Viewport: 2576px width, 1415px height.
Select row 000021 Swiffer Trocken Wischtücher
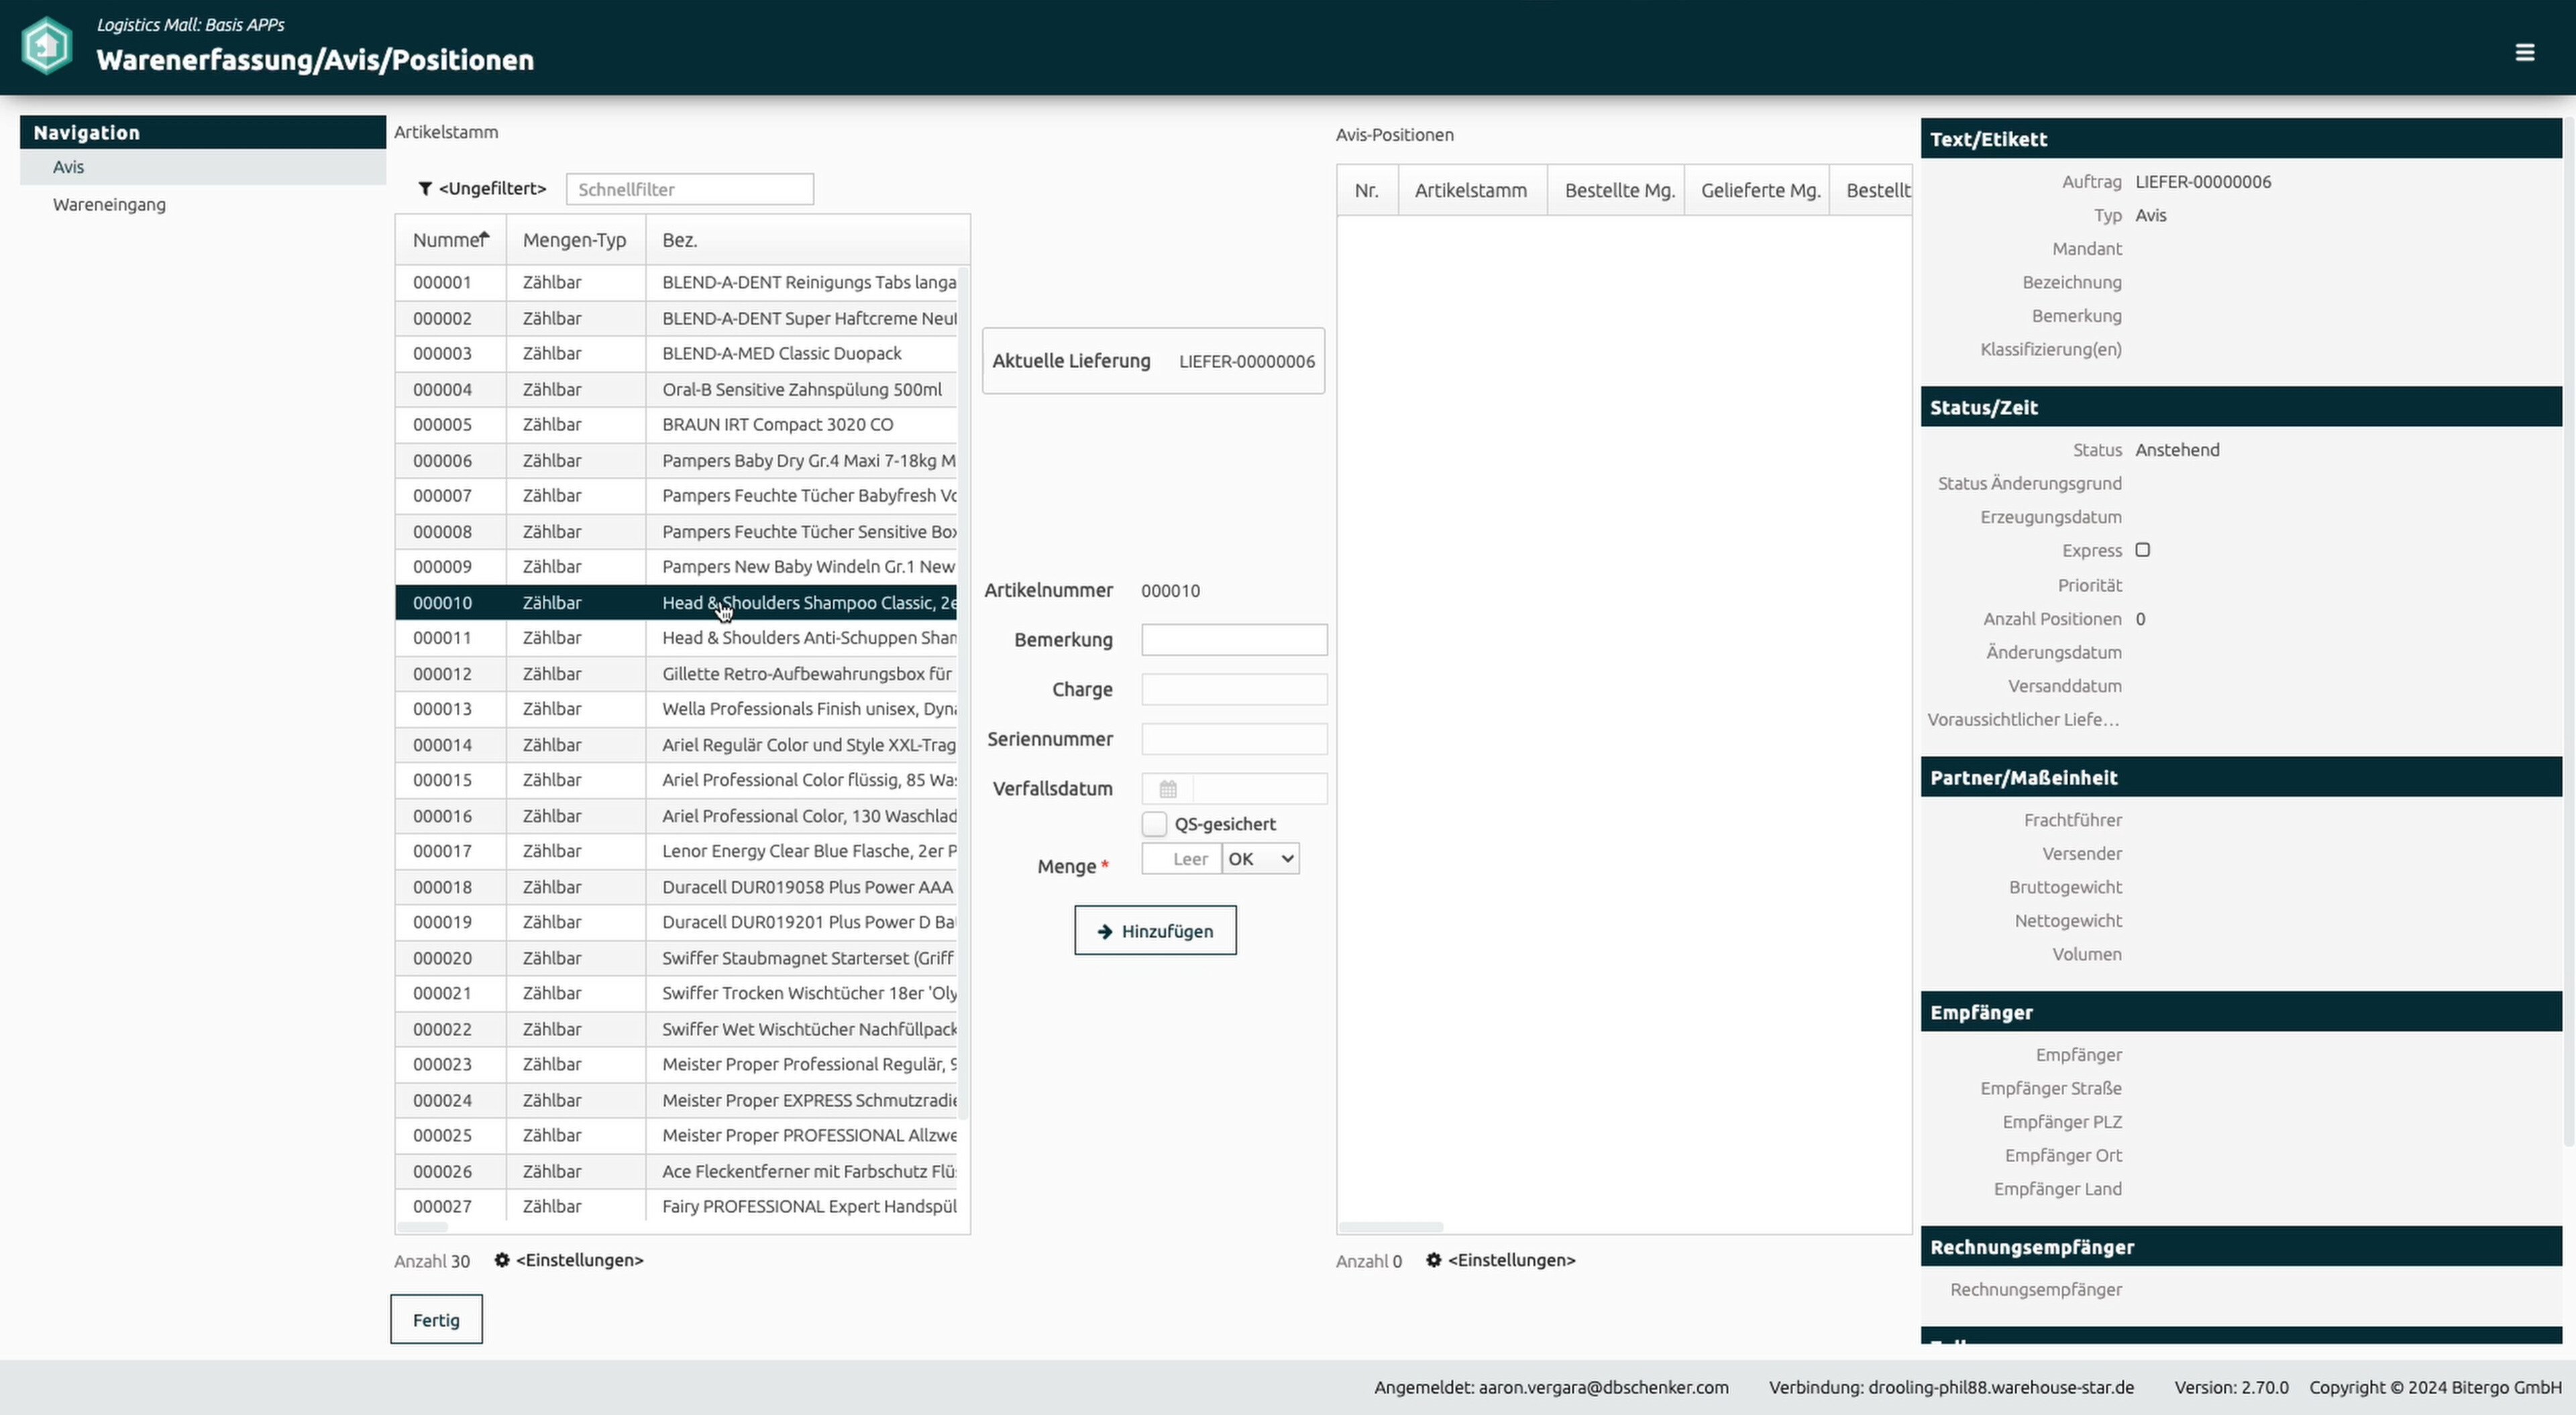click(x=676, y=992)
